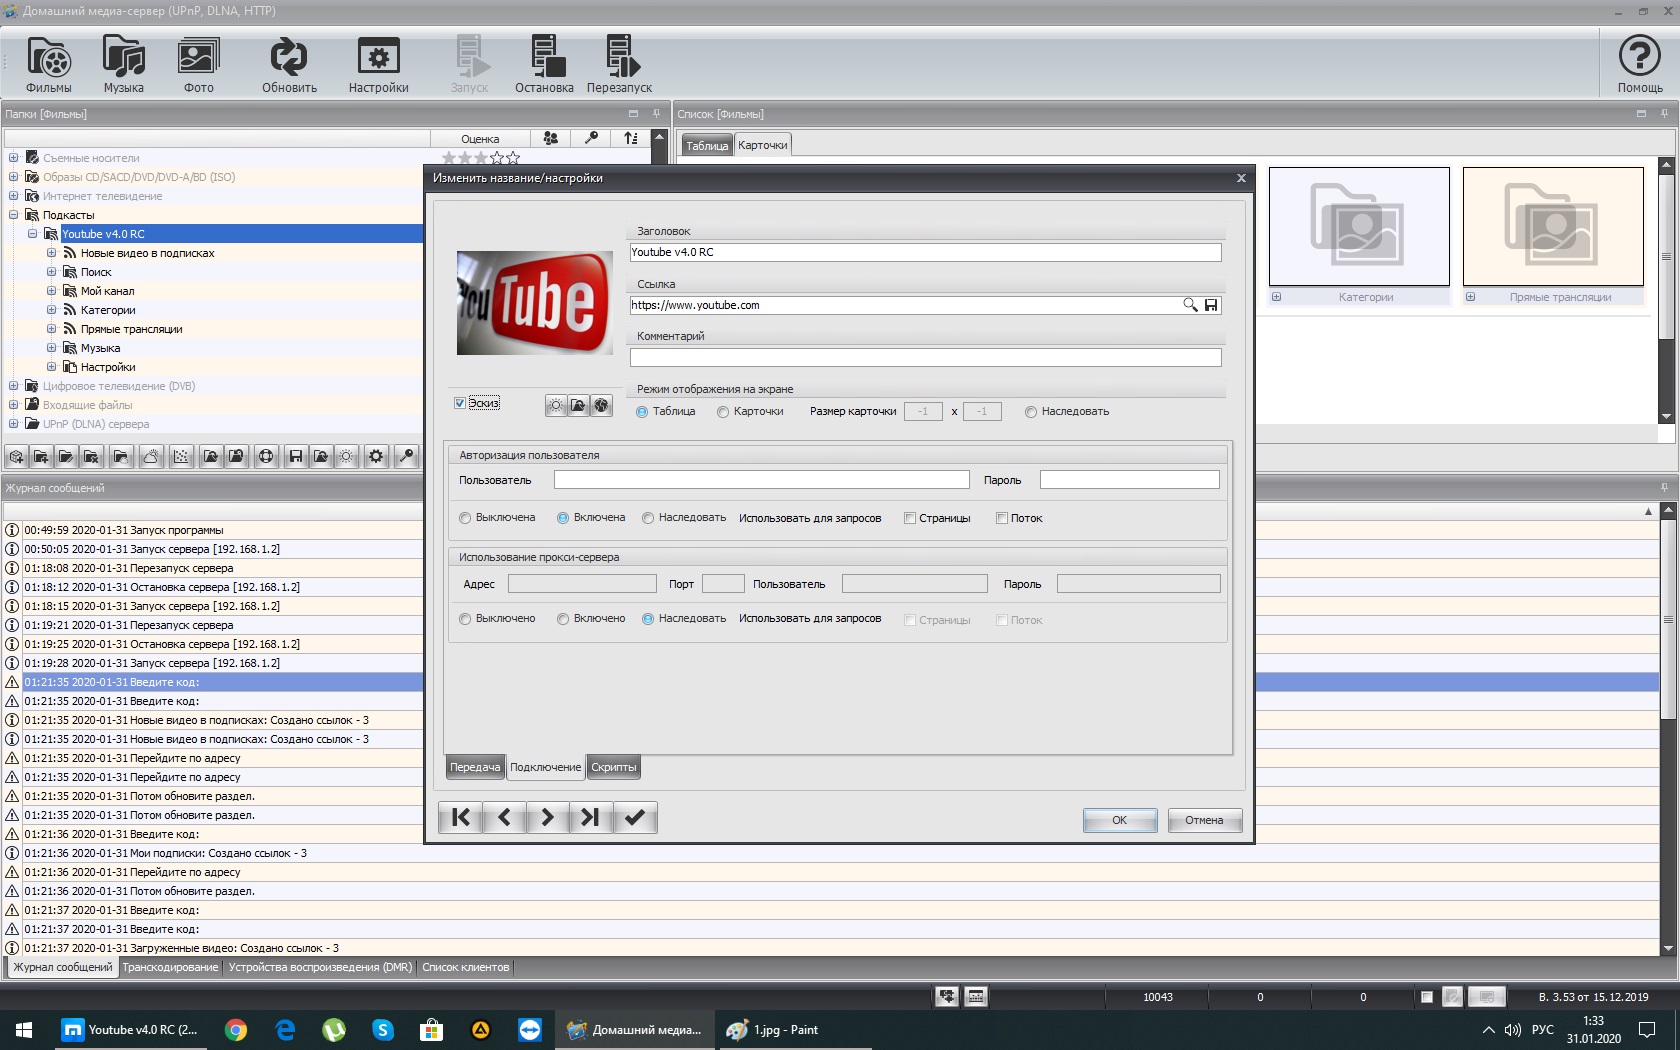The image size is (1680, 1050).
Task: Toggle the Эскиз checkbox
Action: 460,403
